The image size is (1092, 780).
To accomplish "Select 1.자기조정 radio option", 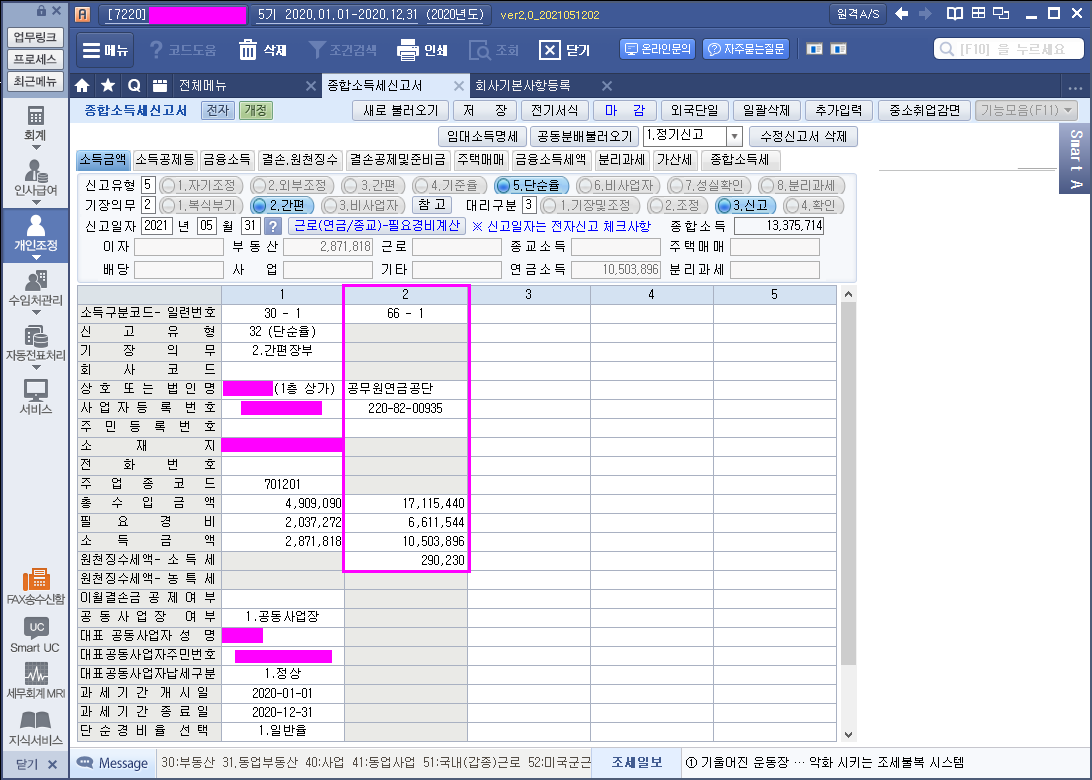I will coord(201,185).
